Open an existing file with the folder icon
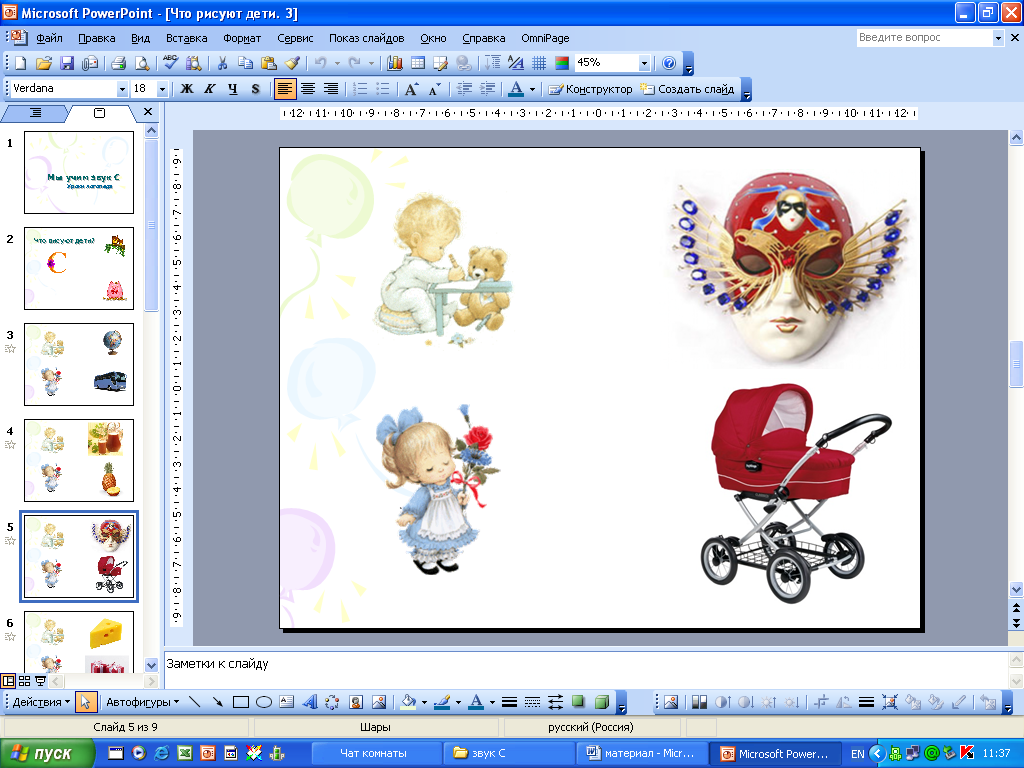 point(44,63)
